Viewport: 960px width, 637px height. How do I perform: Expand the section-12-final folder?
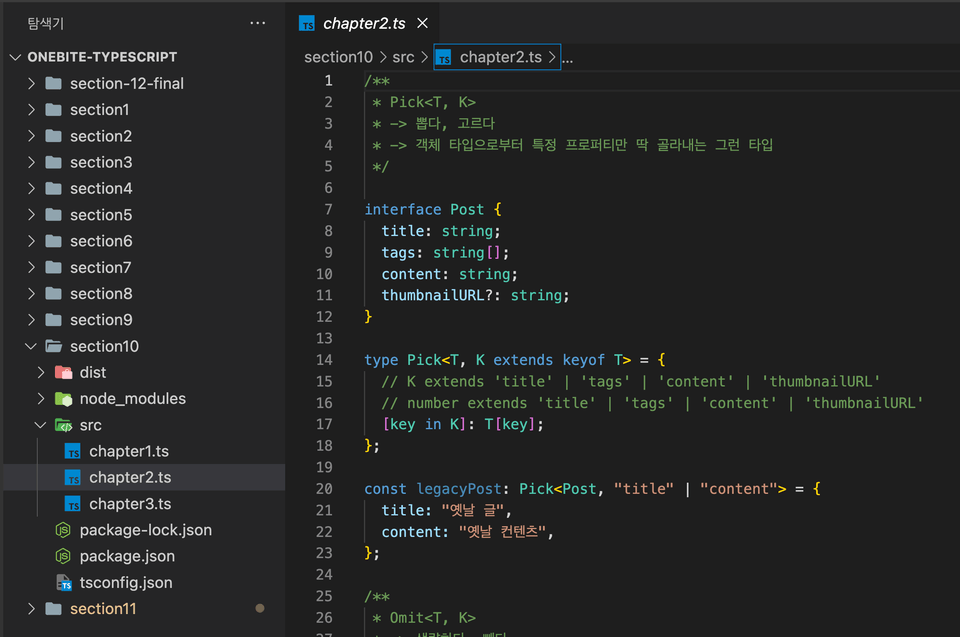pyautogui.click(x=32, y=84)
